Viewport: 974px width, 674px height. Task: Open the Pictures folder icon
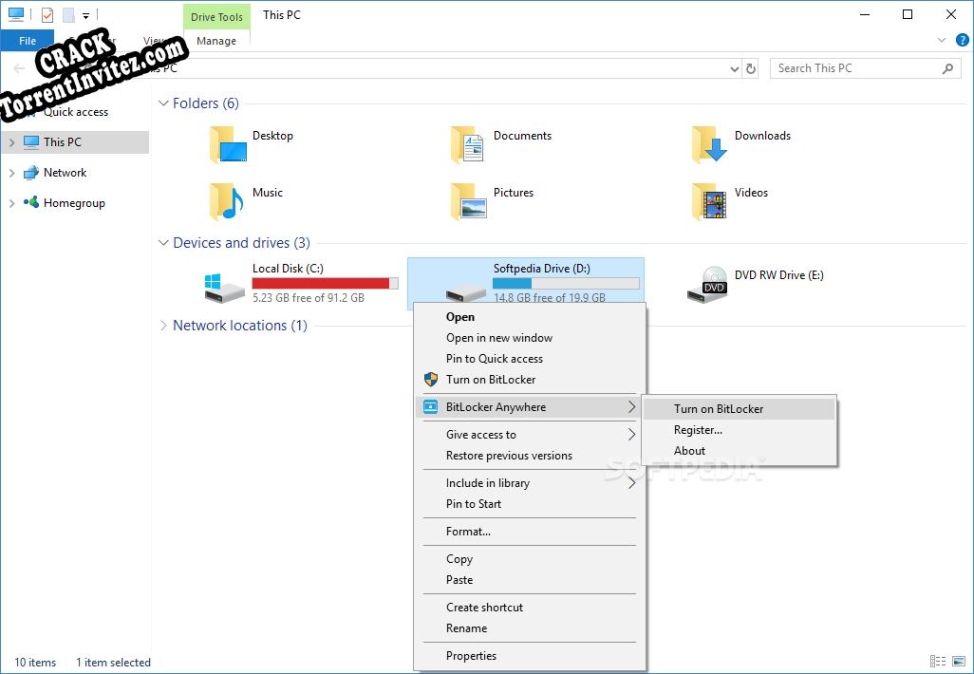pos(466,200)
